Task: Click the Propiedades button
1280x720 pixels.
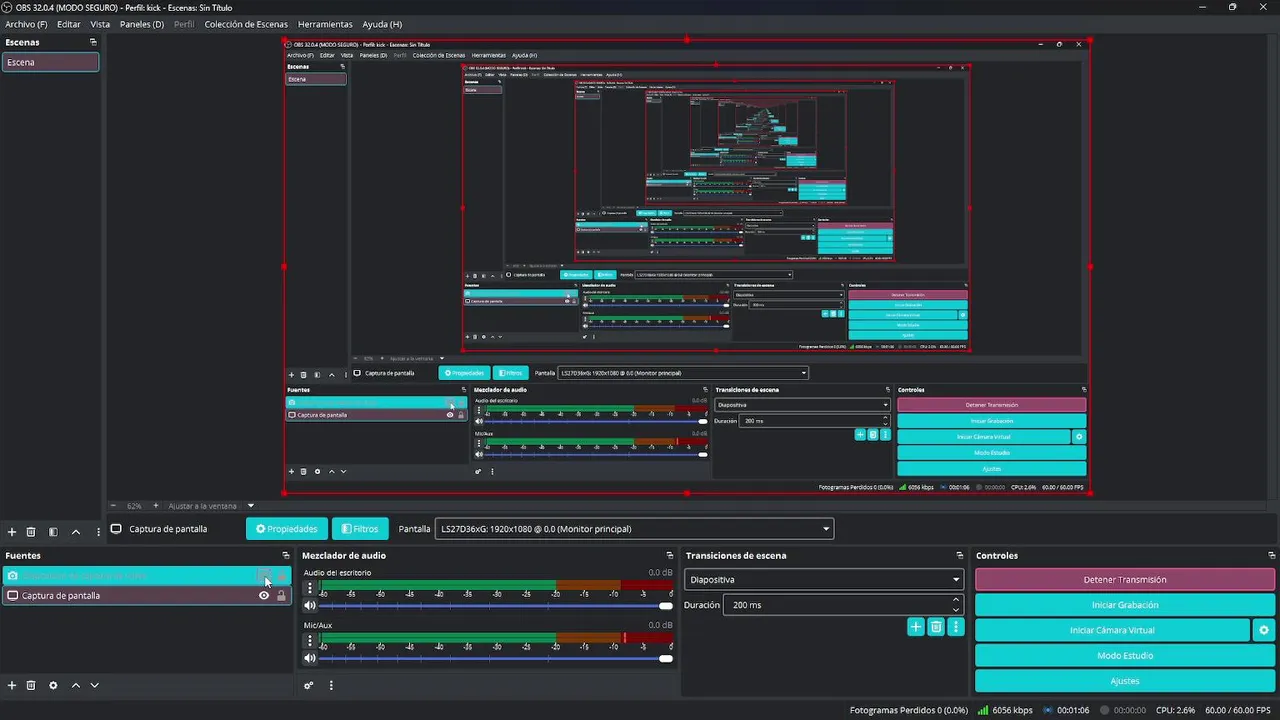Action: 287,529
